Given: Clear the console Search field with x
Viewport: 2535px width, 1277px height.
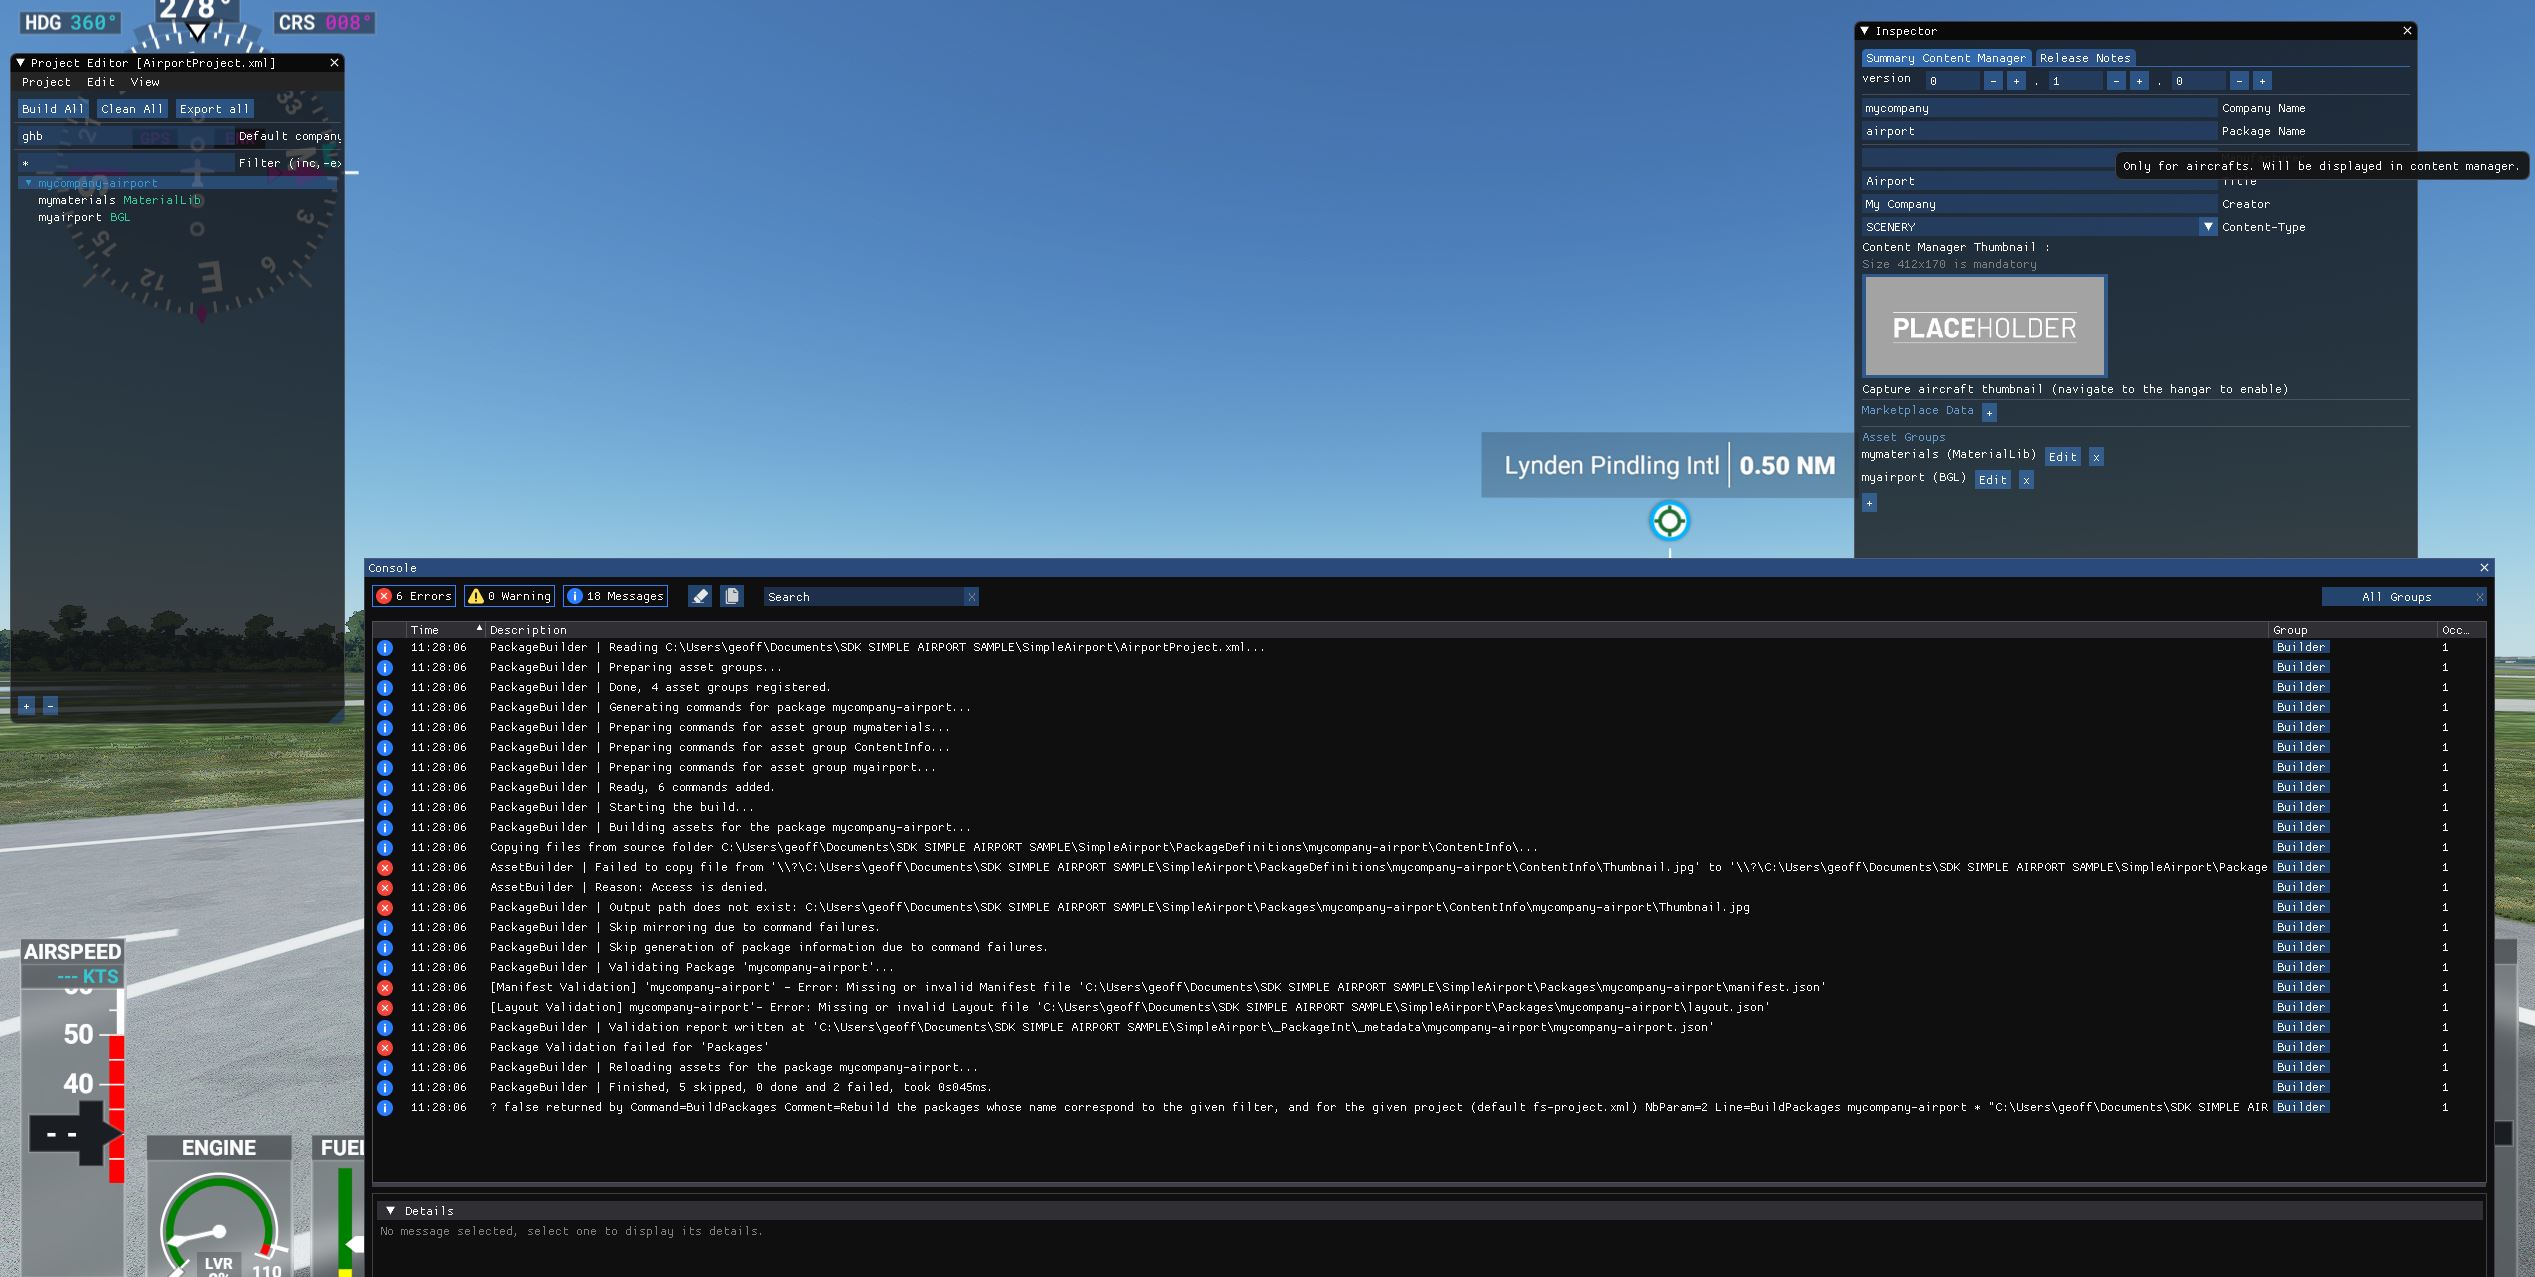Looking at the screenshot, I should [x=971, y=597].
